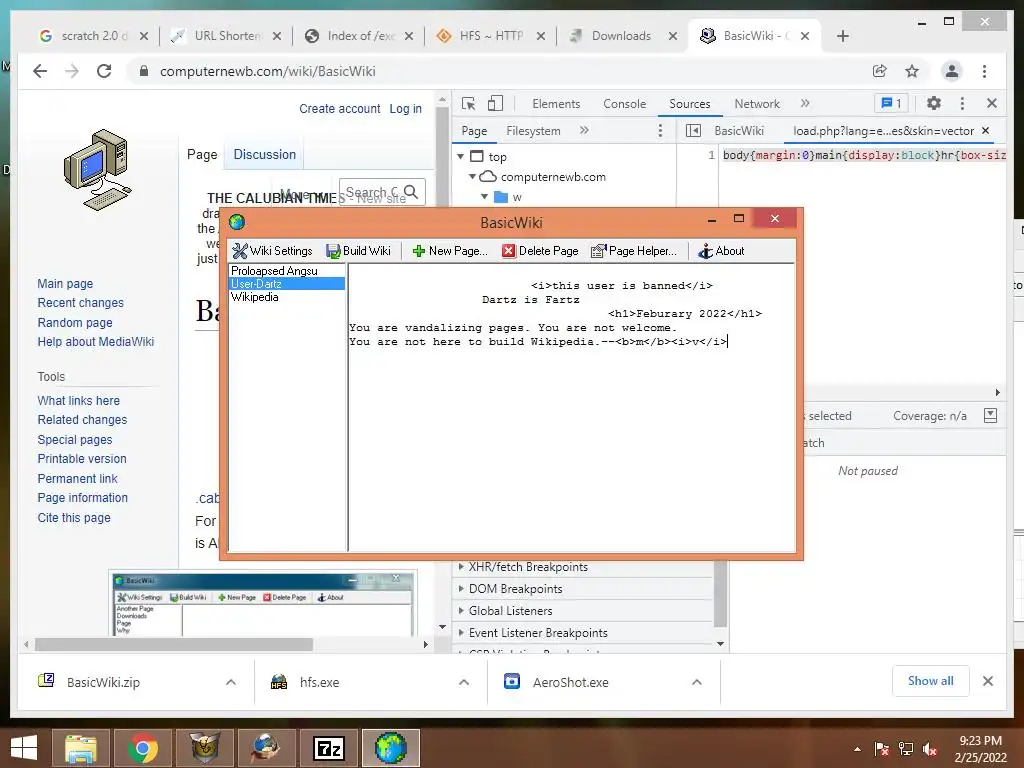Show more DevTools tabs chevron
1024x768 pixels.
tap(805, 103)
